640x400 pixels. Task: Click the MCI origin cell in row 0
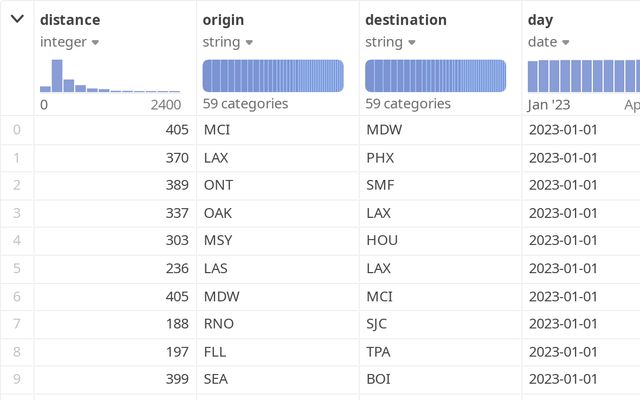coord(217,130)
